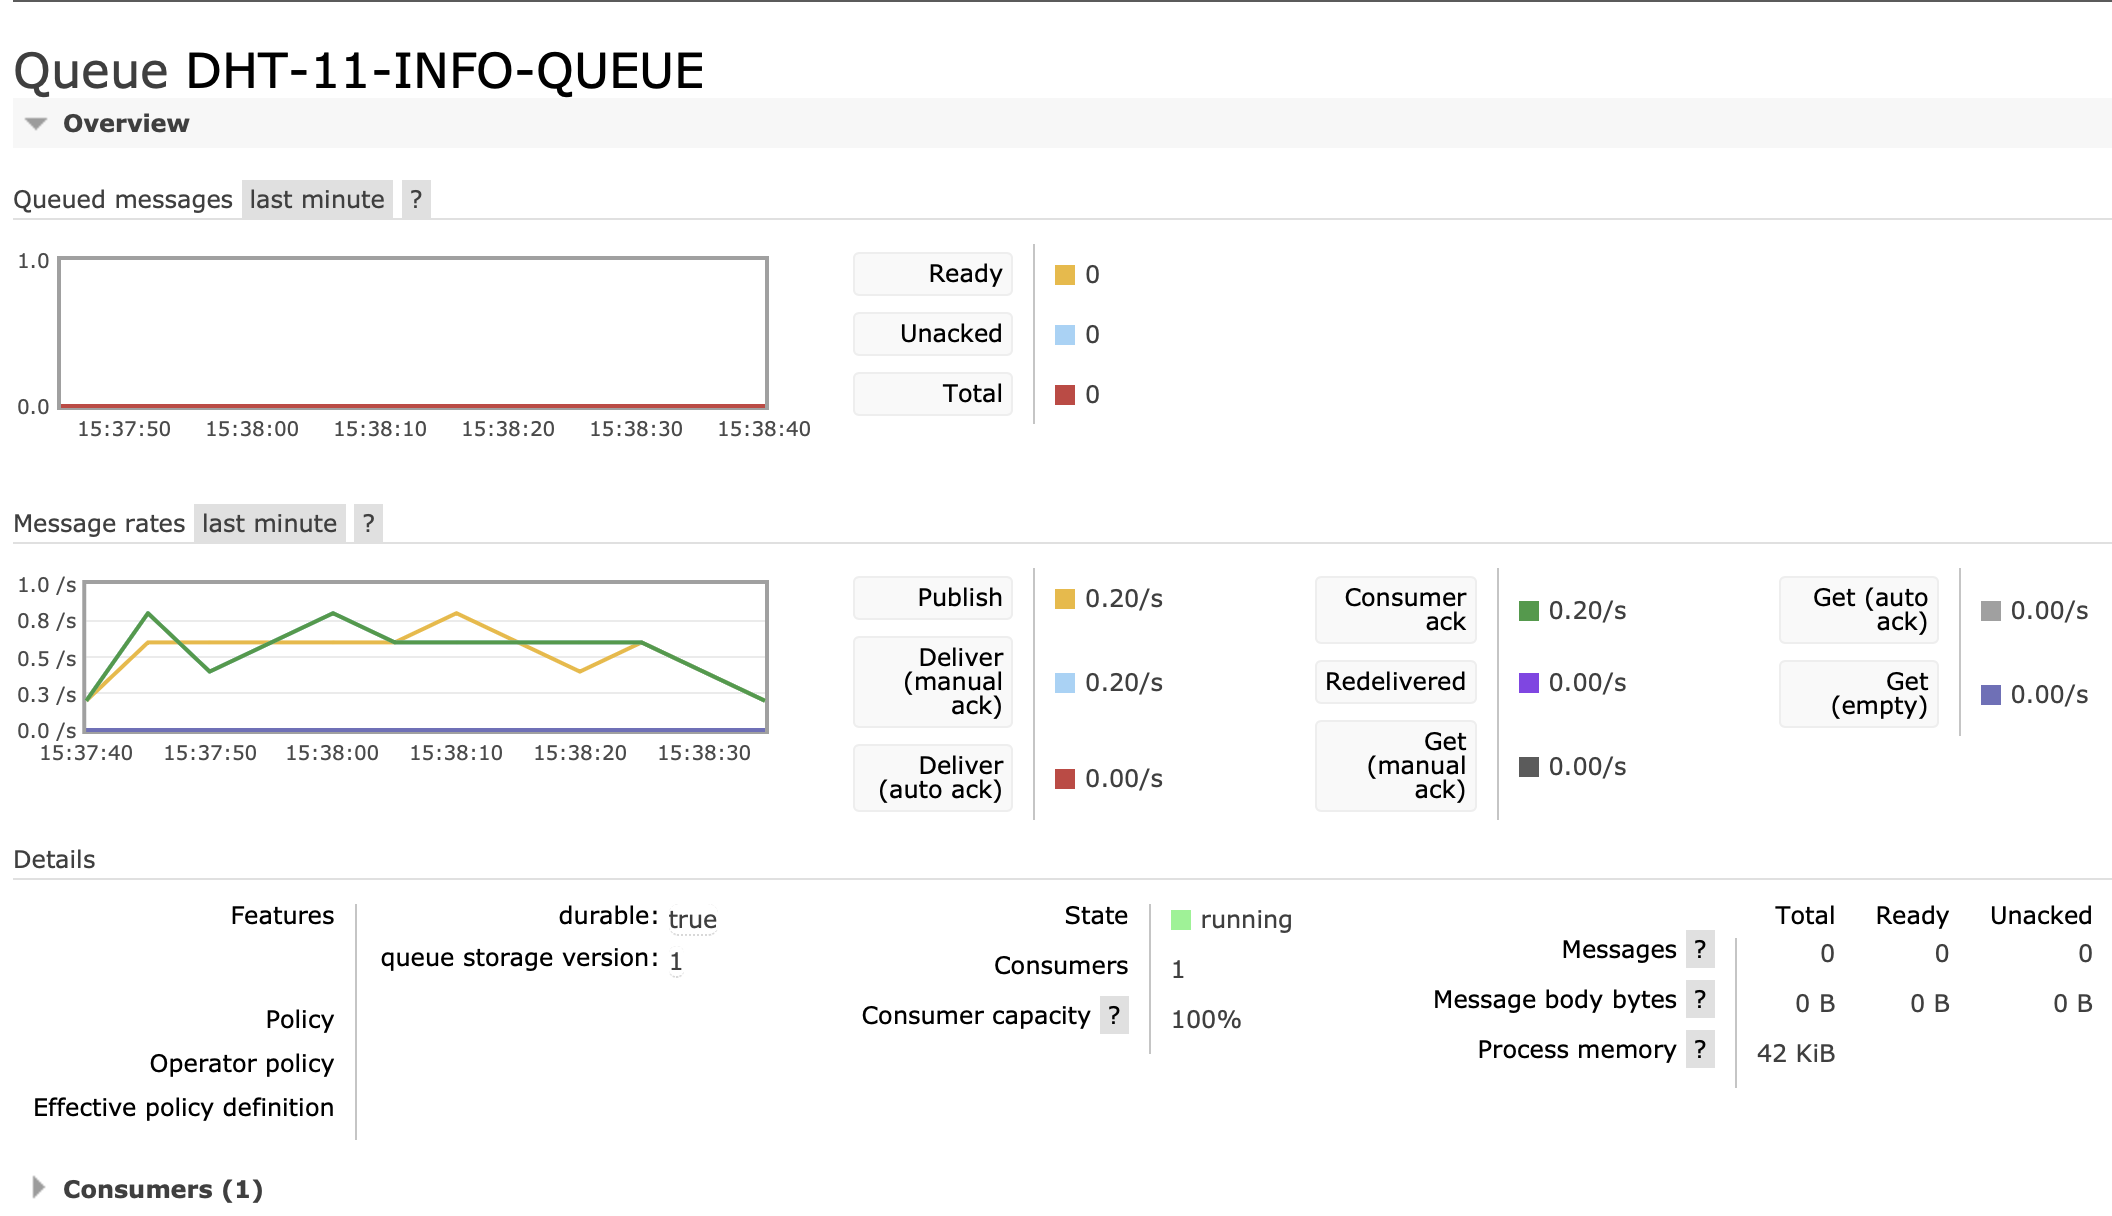This screenshot has height=1216, width=2112.
Task: Toggle the Unacked series legend button
Action: 933,334
